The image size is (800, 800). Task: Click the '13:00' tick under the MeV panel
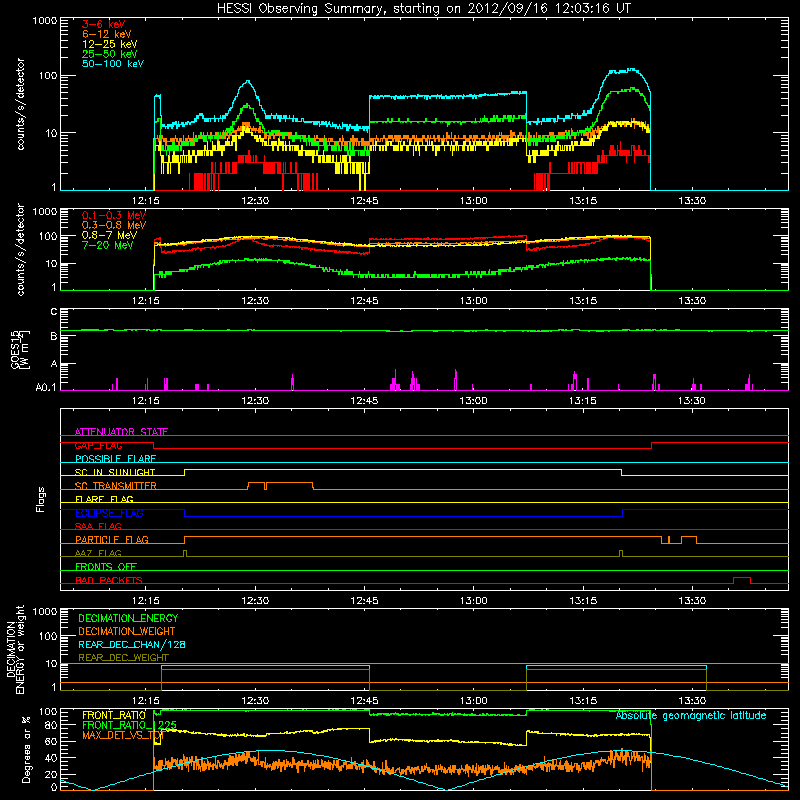click(473, 301)
